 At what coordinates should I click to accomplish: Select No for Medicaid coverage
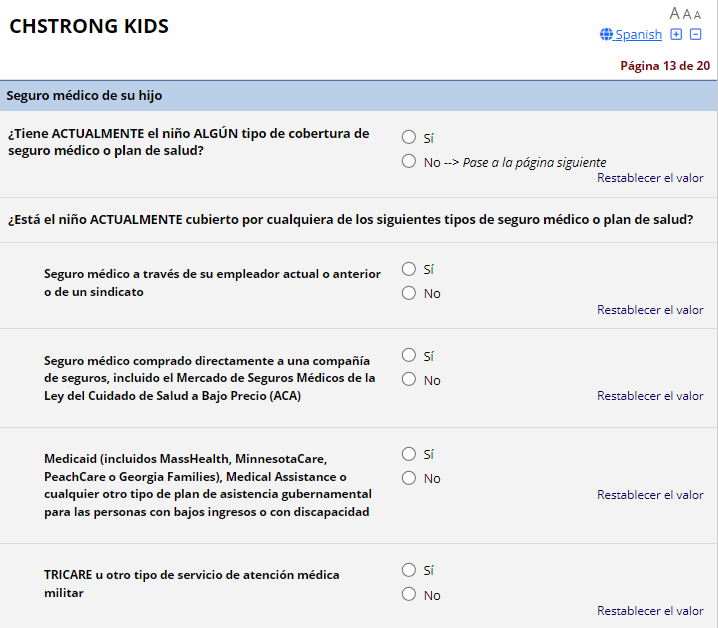click(x=409, y=478)
